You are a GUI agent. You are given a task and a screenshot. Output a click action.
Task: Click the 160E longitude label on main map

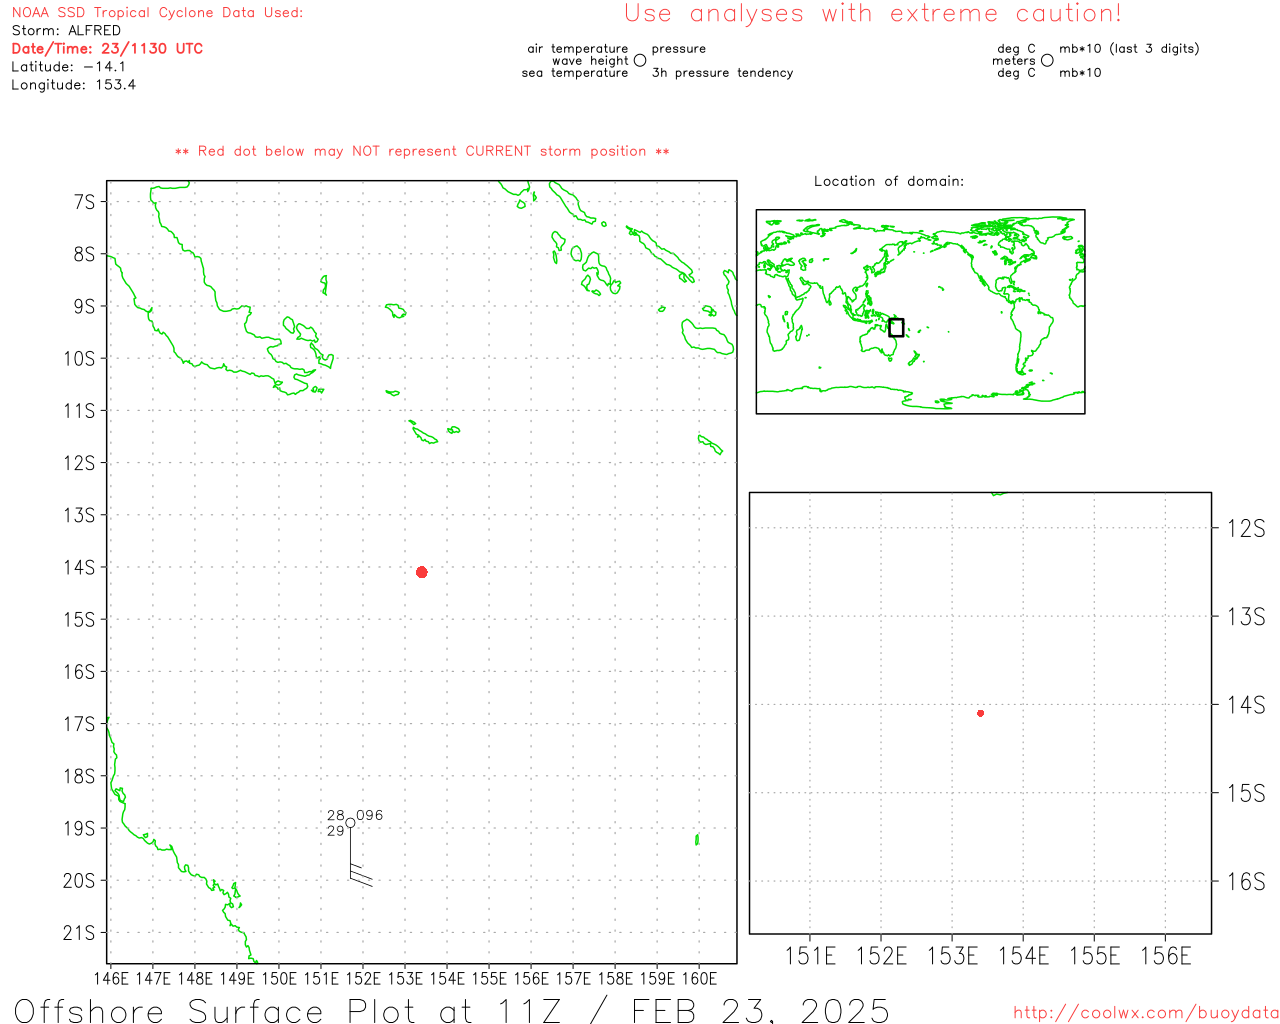tap(699, 978)
